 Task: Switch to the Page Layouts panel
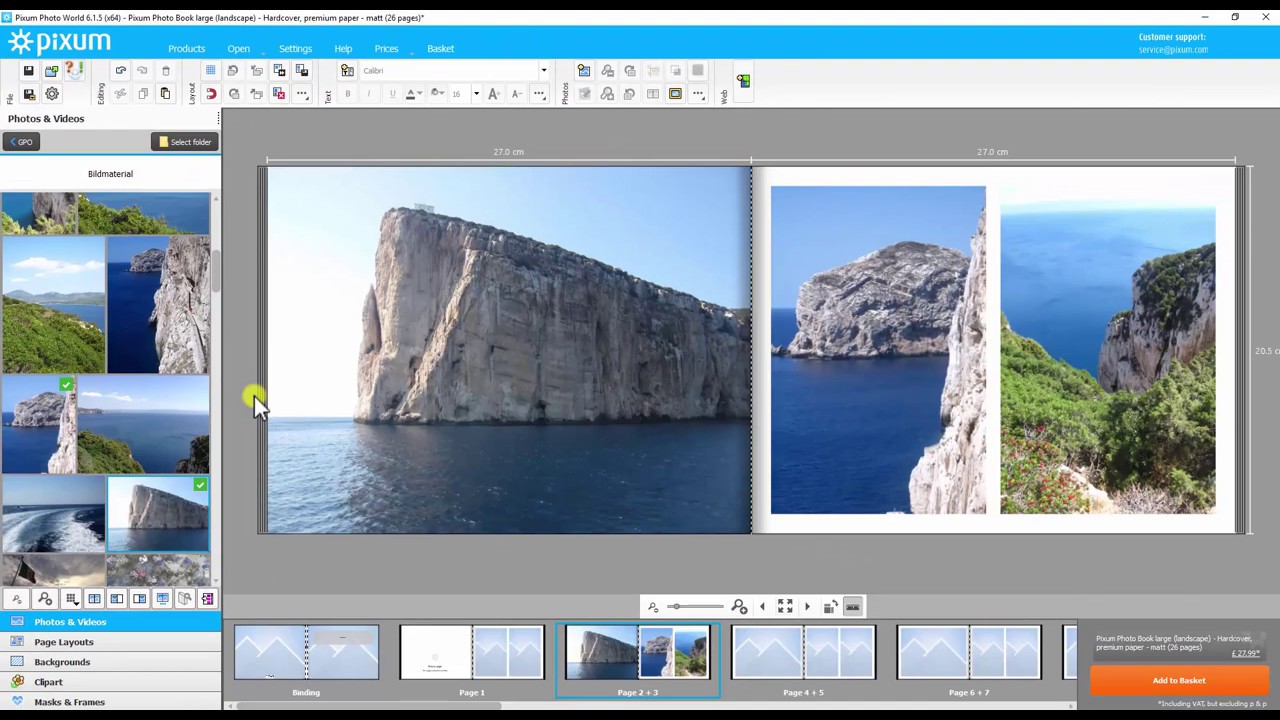[110, 642]
